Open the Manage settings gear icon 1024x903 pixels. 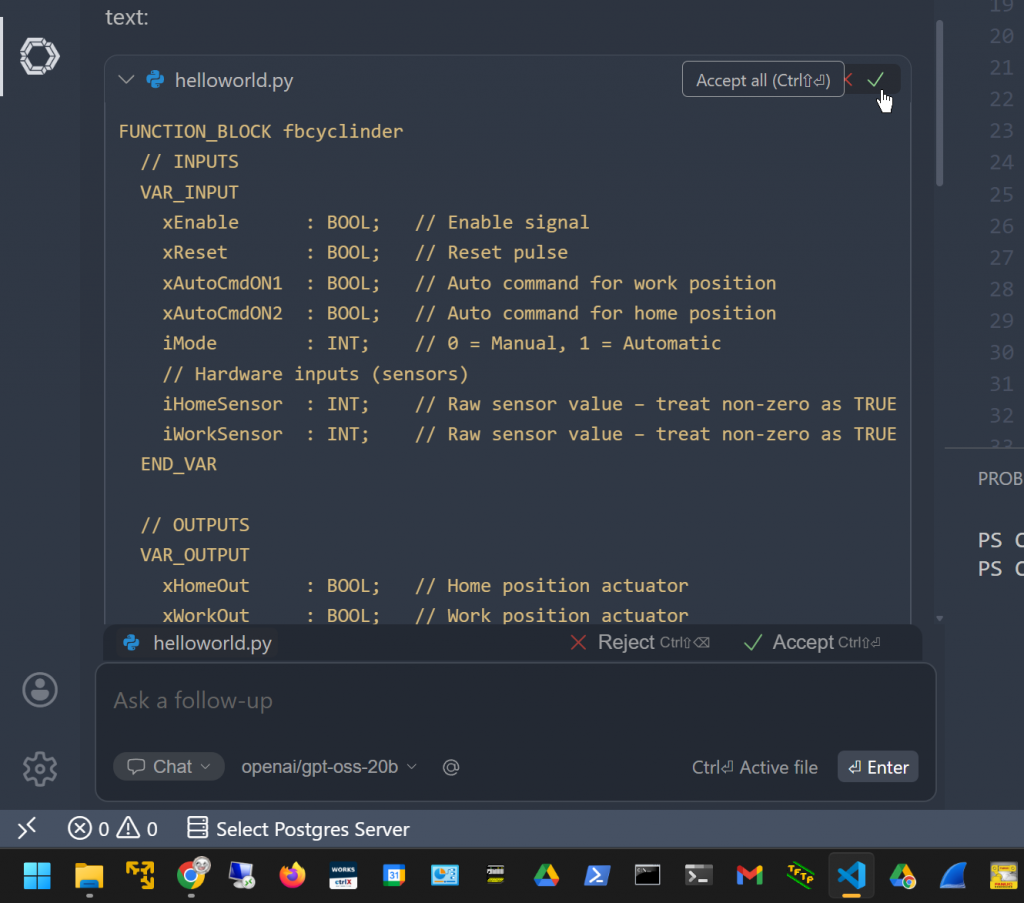(40, 768)
